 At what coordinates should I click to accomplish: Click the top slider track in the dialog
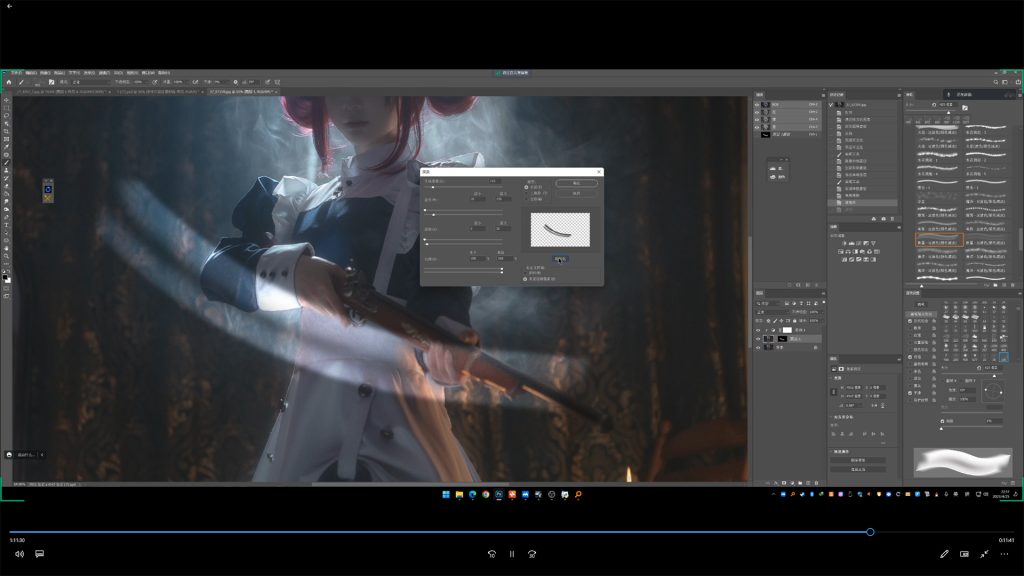pos(465,187)
